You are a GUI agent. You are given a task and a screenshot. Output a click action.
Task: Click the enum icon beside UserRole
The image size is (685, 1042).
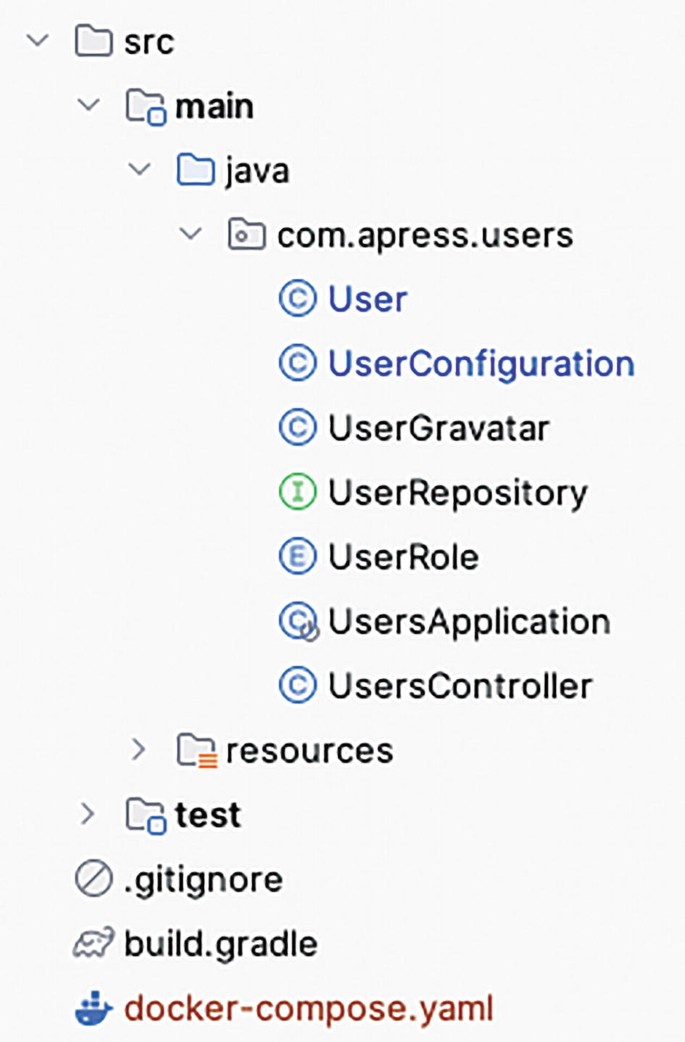pos(297,557)
